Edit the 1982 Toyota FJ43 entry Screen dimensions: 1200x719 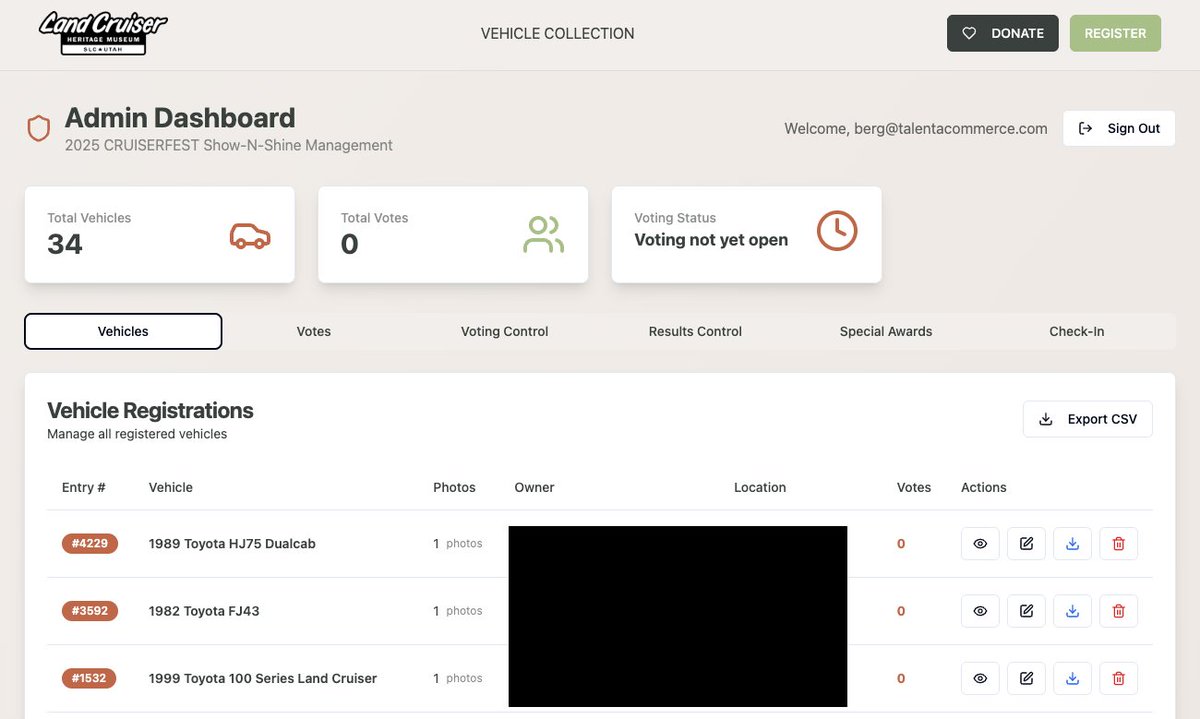click(x=1026, y=610)
